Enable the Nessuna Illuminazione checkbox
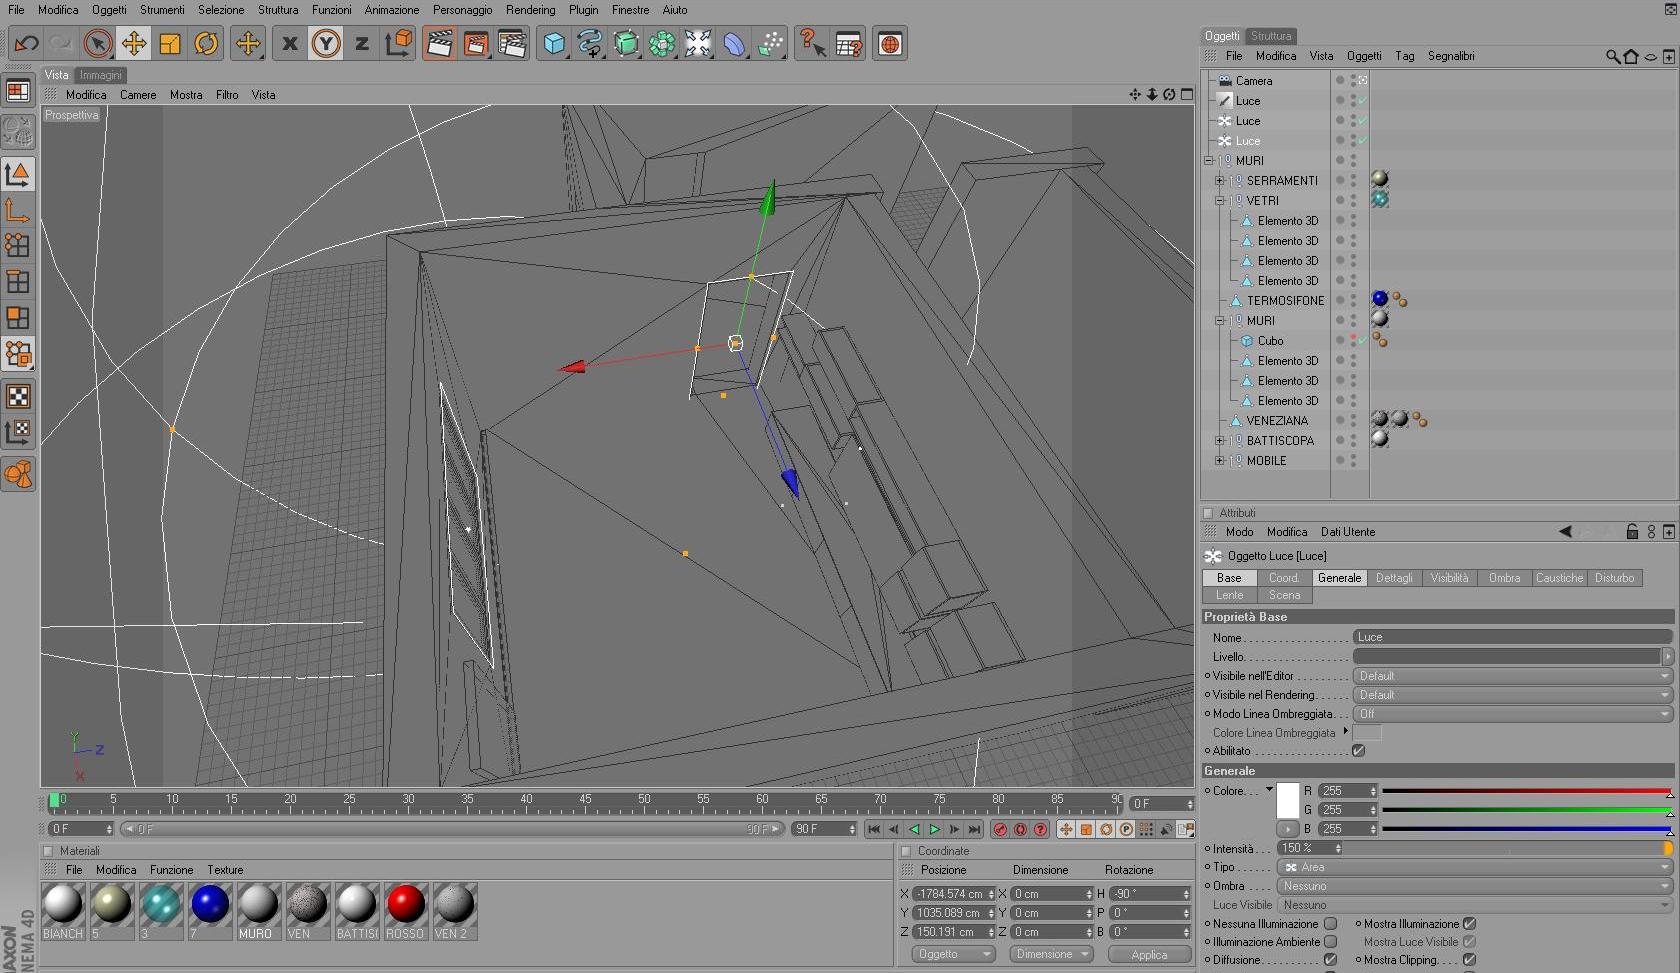The height and width of the screenshot is (973, 1680). pyautogui.click(x=1330, y=924)
